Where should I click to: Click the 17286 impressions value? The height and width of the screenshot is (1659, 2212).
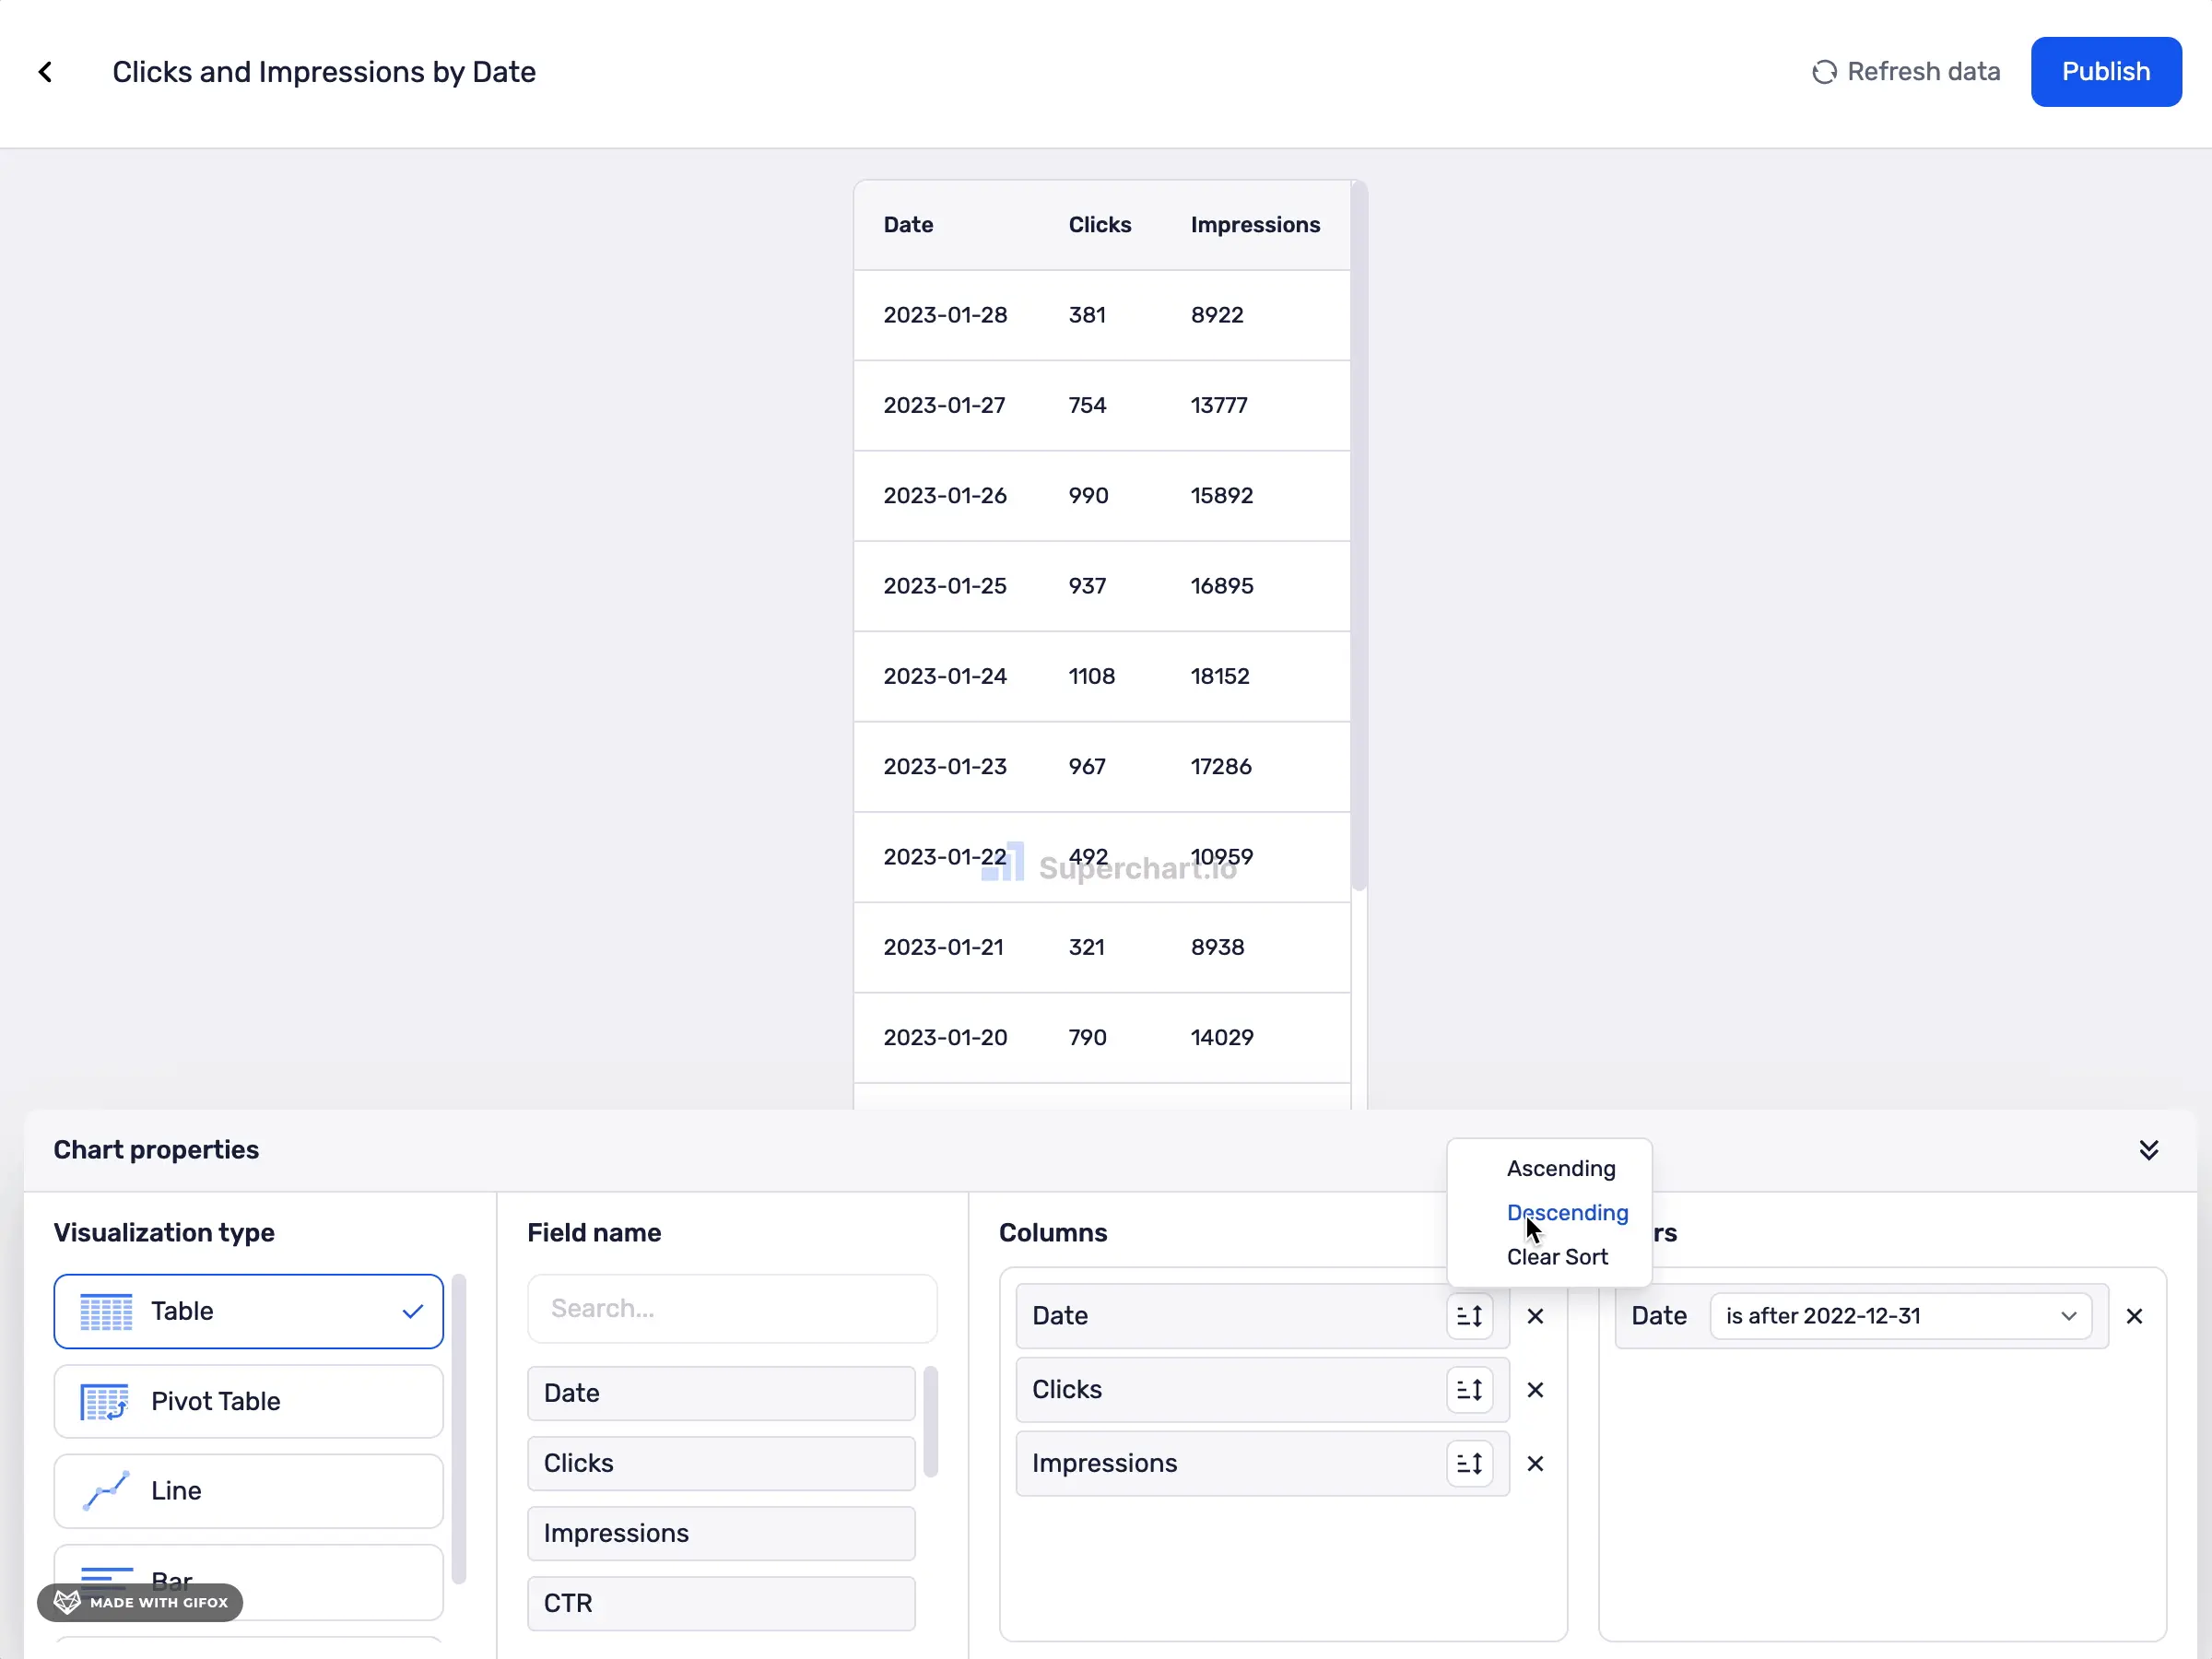[1221, 767]
